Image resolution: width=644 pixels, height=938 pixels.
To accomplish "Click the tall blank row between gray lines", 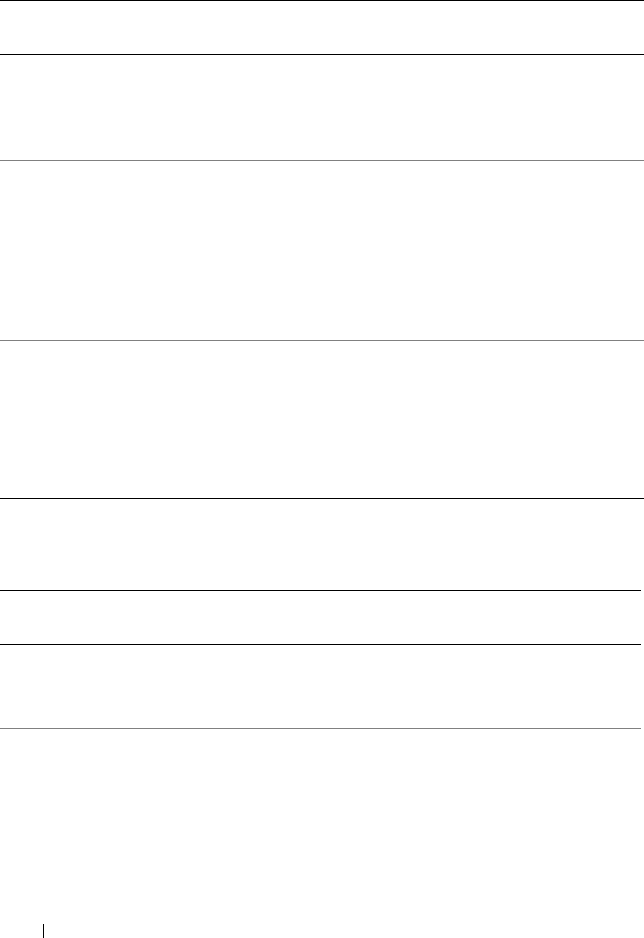I will pos(322,251).
